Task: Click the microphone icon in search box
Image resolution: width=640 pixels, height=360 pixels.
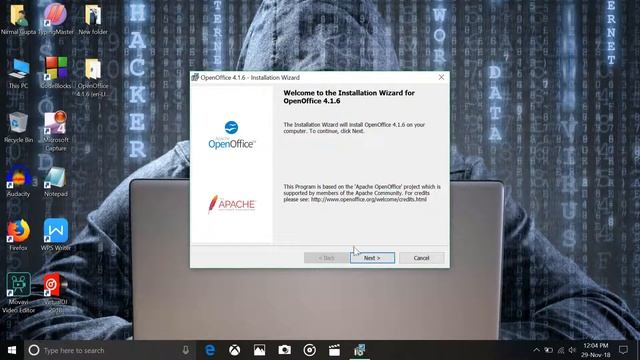Action: [185, 350]
